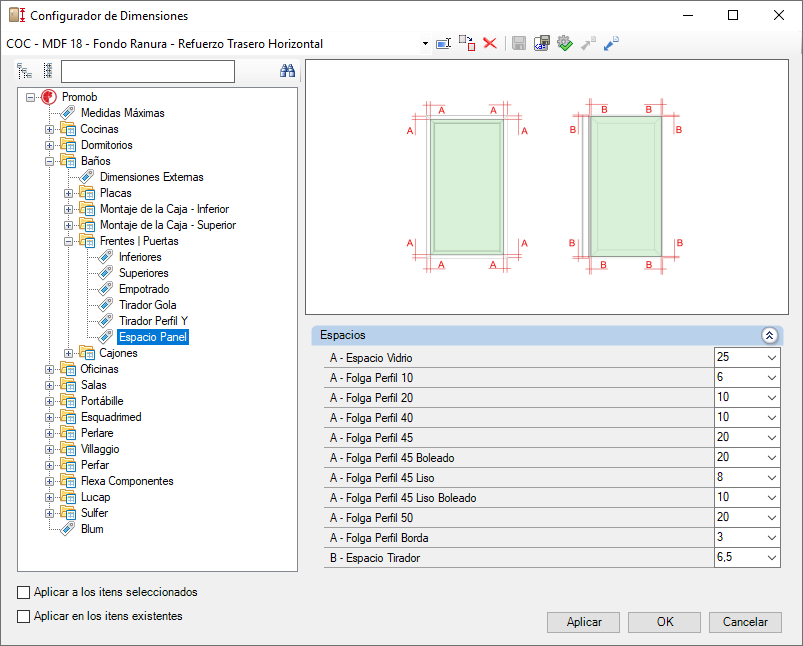Click the tag icon next to Medidas Máximas
Image resolution: width=803 pixels, height=646 pixels.
tap(68, 113)
